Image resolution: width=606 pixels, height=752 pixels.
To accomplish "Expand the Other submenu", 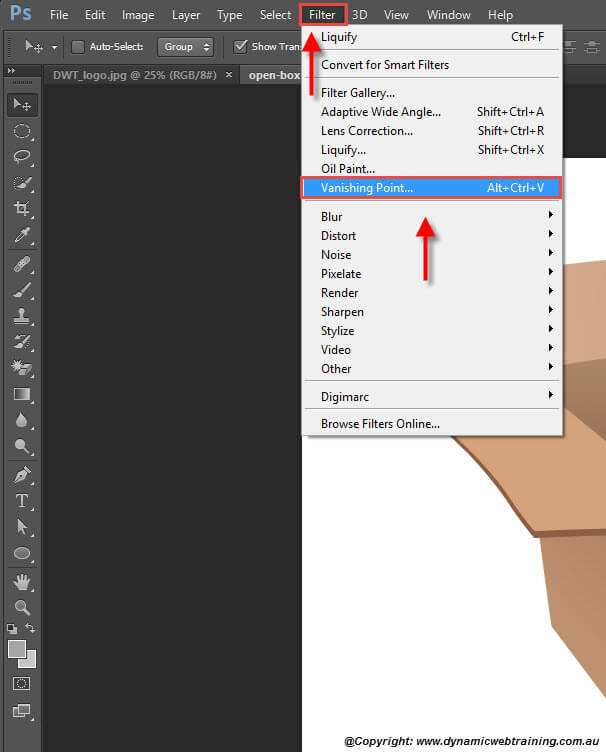I will (x=432, y=369).
